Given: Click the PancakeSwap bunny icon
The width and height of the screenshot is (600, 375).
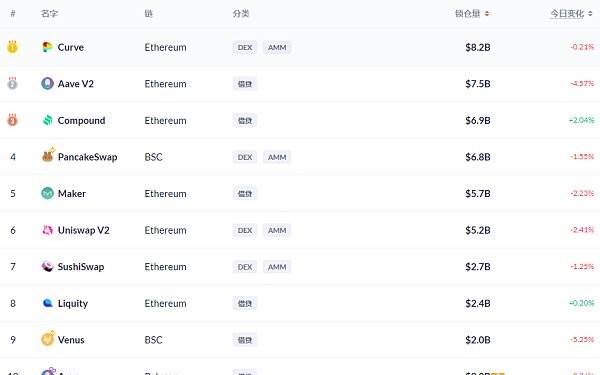Looking at the screenshot, I should (48, 156).
